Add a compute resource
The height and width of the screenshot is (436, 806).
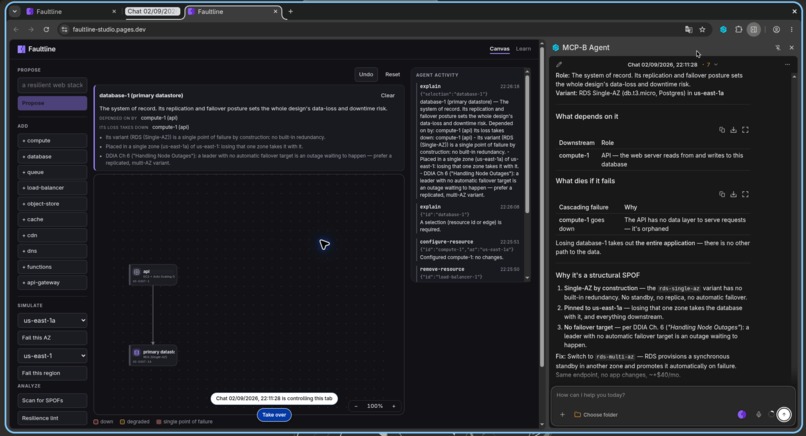click(52, 140)
